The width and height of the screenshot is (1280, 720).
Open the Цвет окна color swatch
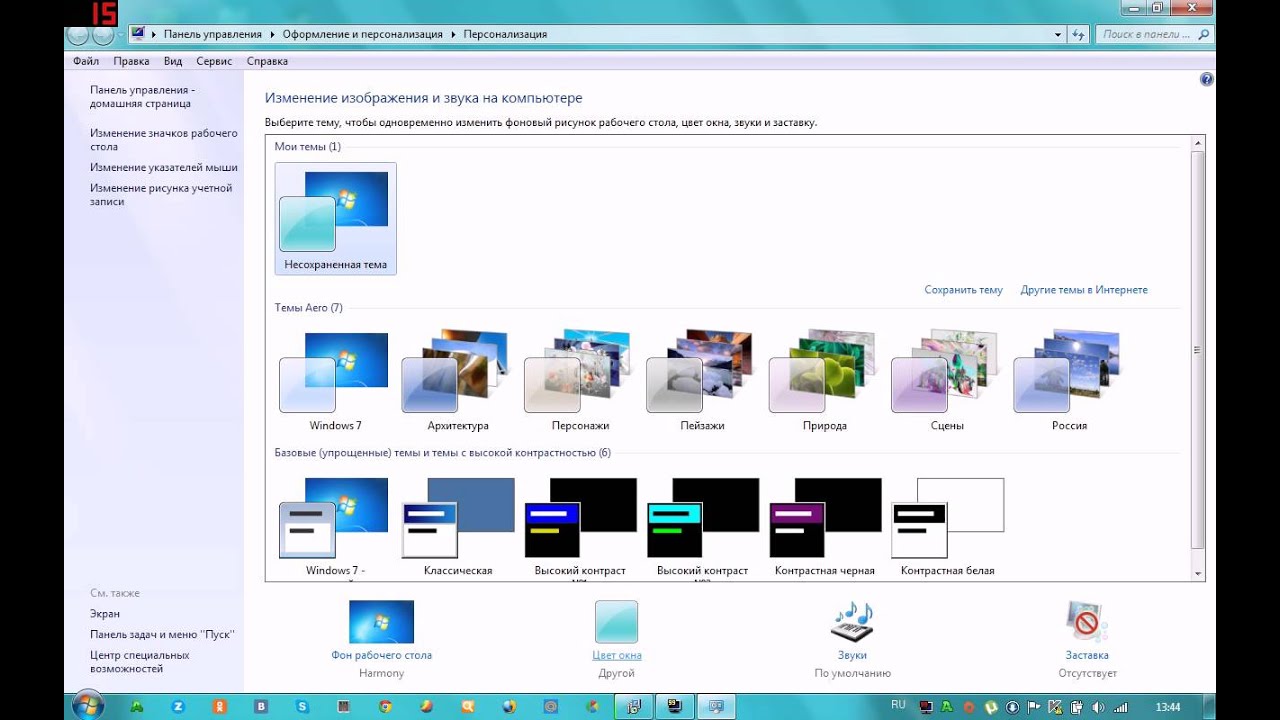[x=616, y=621]
